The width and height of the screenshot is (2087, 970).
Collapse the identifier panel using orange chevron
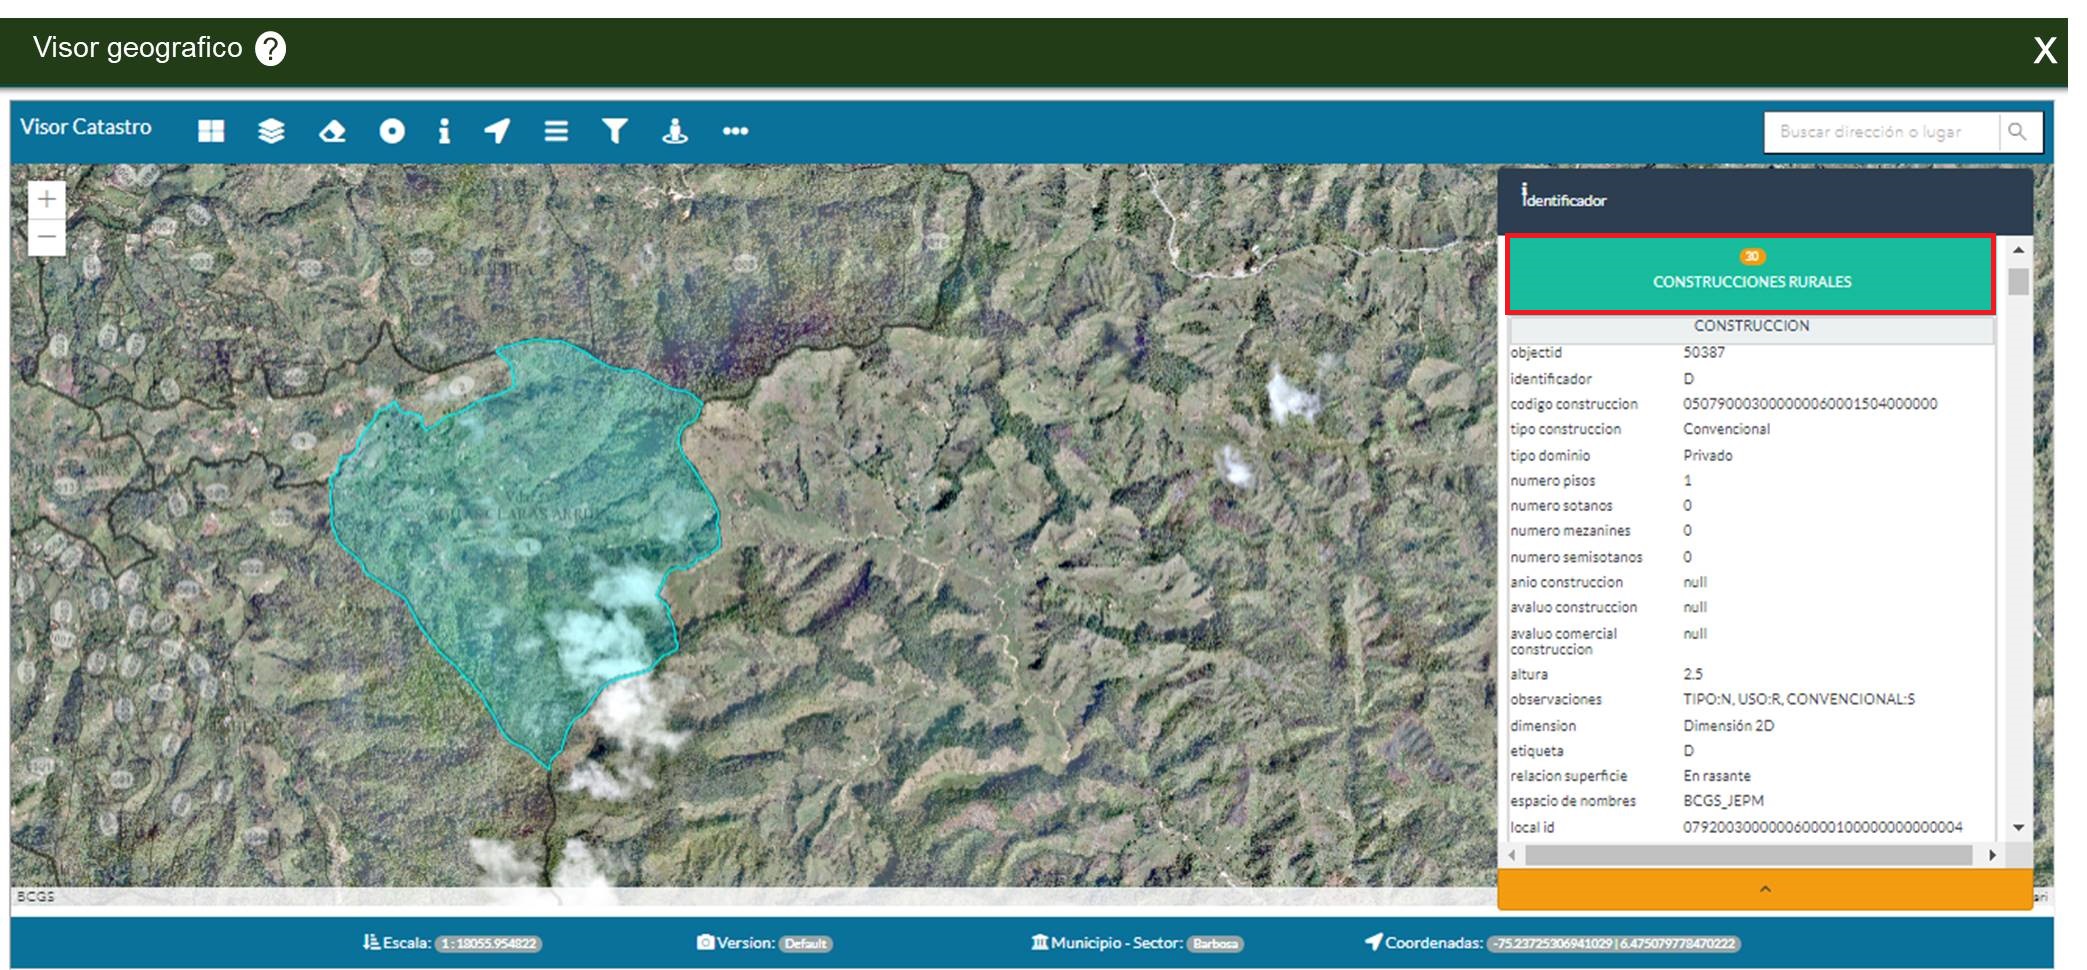(1765, 889)
